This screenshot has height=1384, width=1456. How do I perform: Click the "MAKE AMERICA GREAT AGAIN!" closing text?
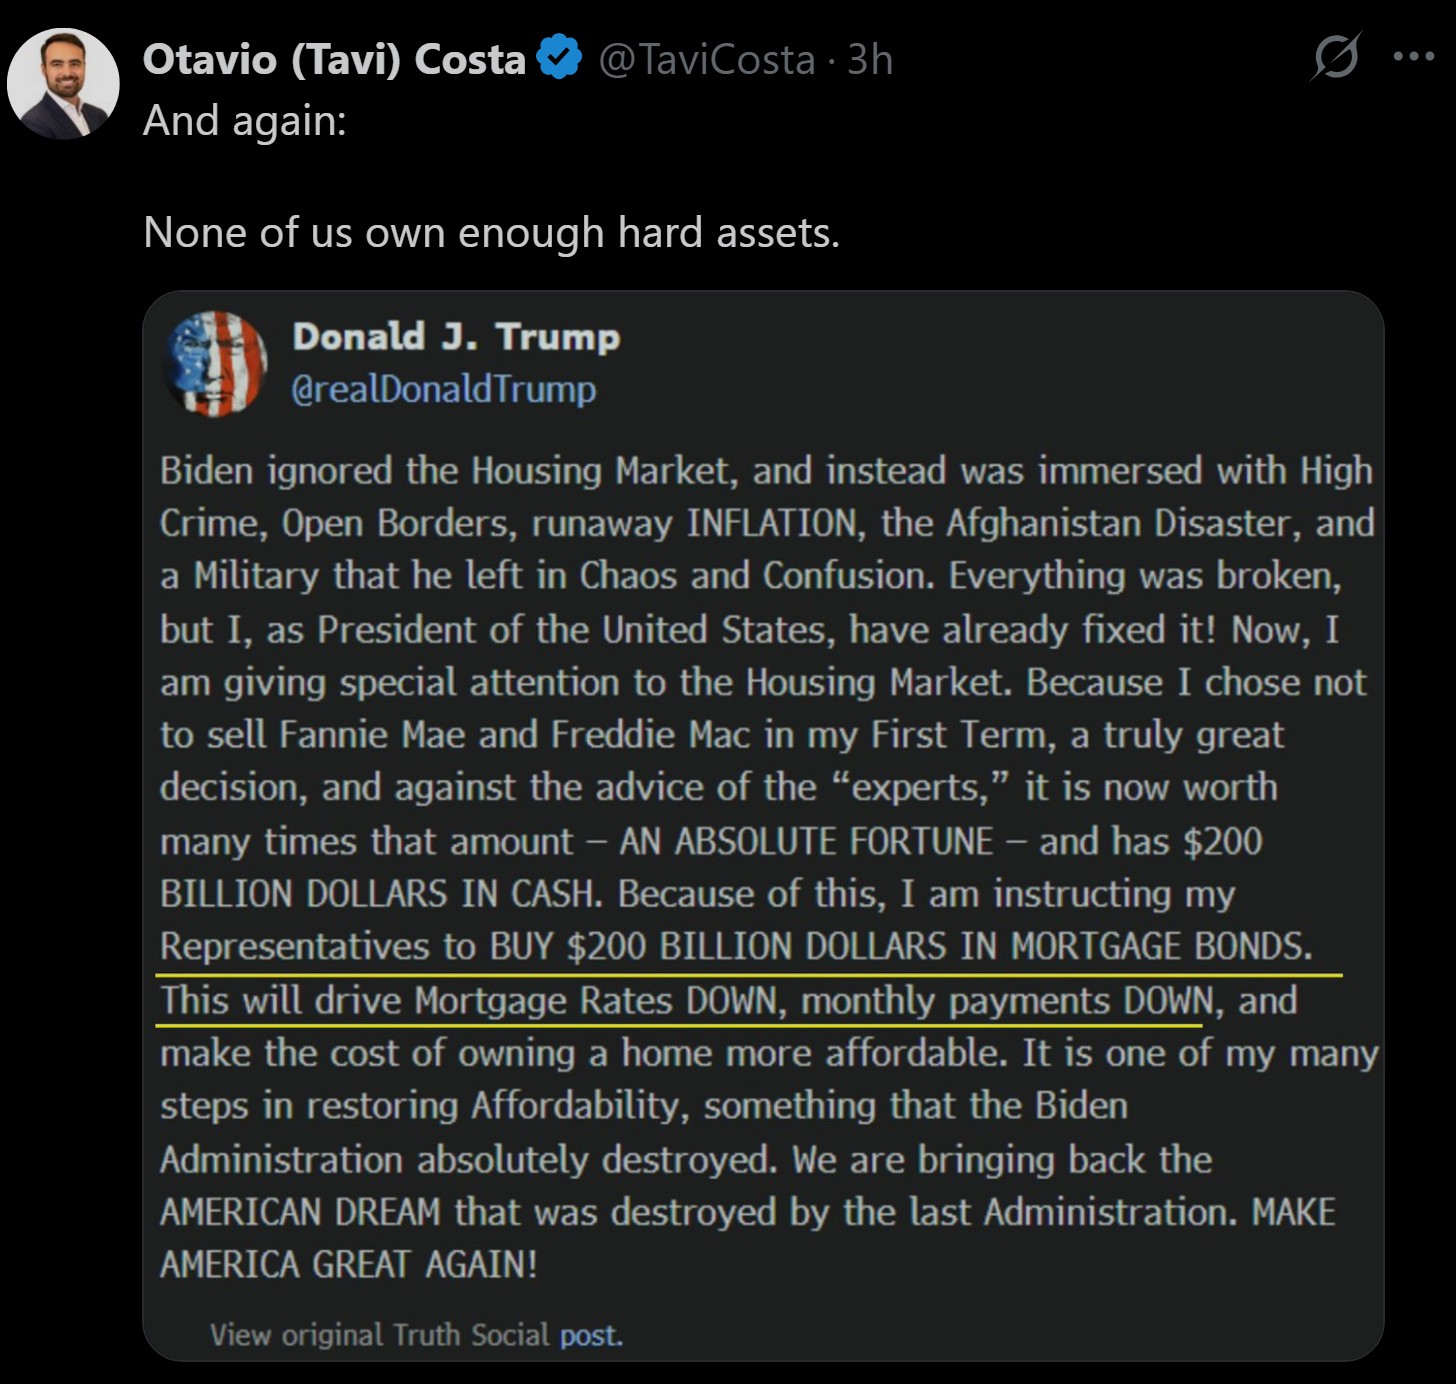348,1265
